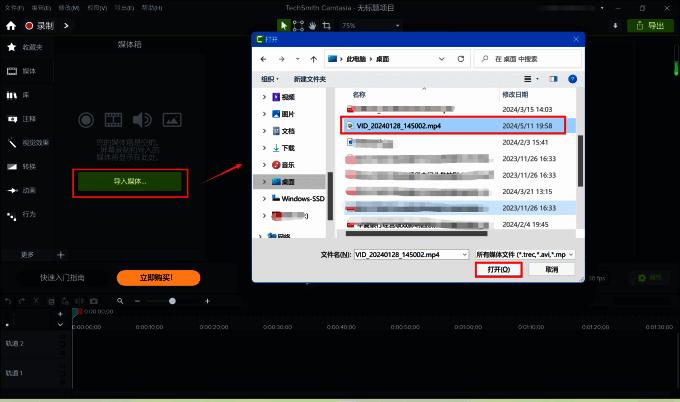This screenshot has width=680, height=402.
Task: Open the 视觉效果 visual effects panel
Action: click(26, 143)
